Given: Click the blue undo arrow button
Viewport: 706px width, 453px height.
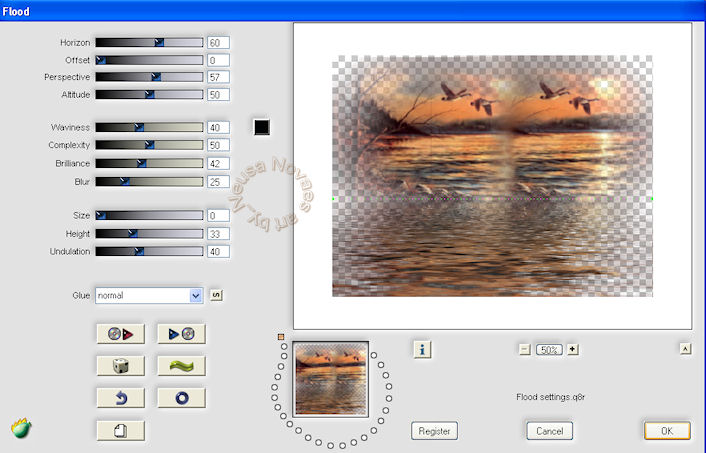Looking at the screenshot, I should (120, 398).
